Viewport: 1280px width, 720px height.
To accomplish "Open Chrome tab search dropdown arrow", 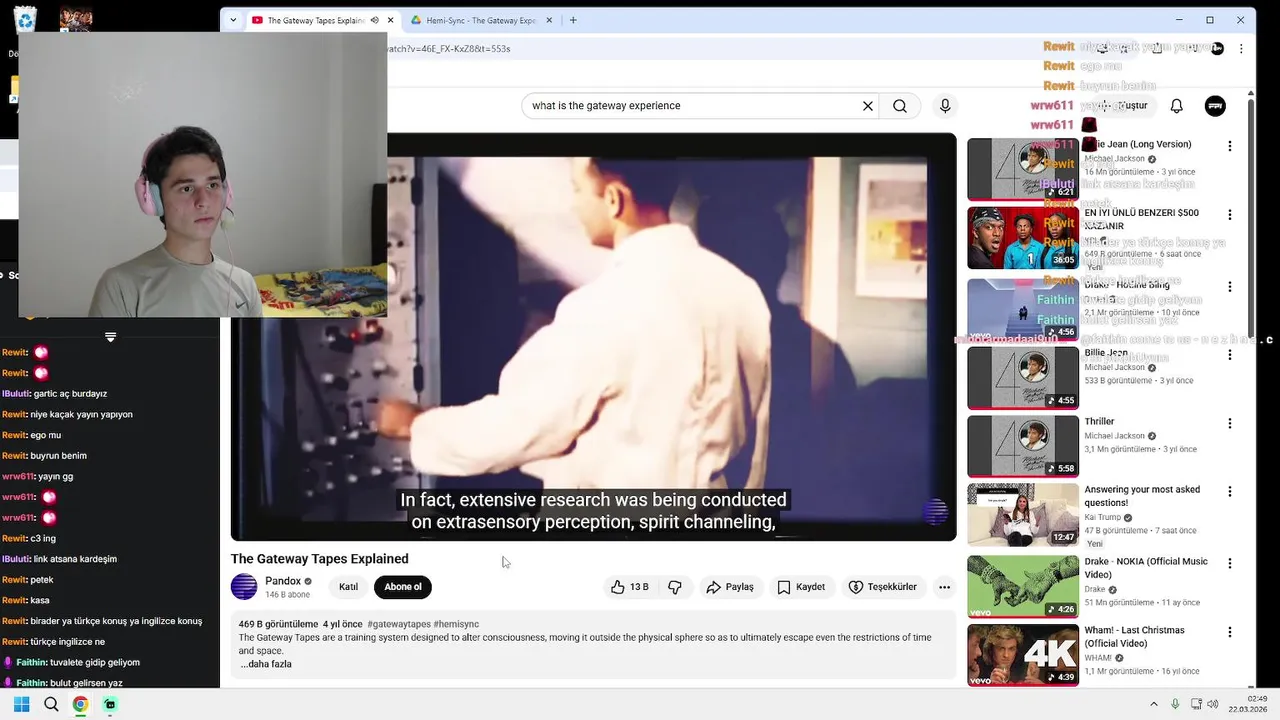I will click(233, 20).
